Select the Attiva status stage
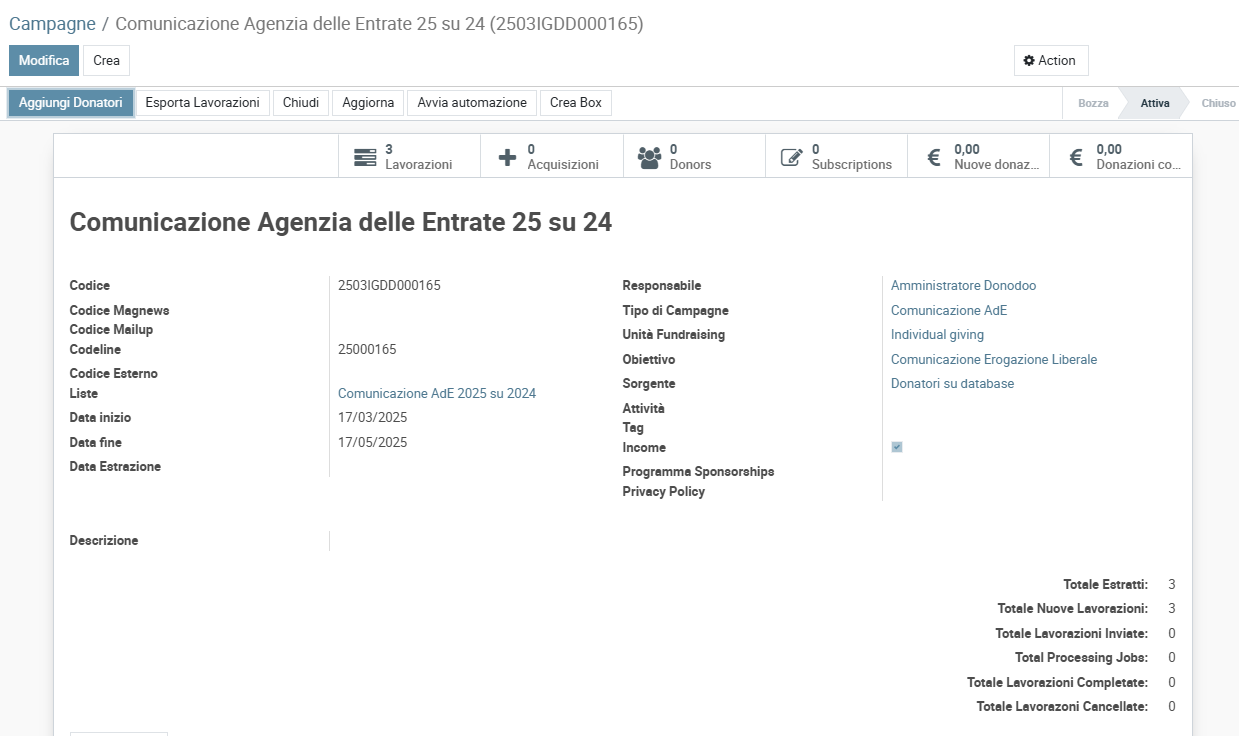Screen dimensions: 1239x736 [1155, 103]
